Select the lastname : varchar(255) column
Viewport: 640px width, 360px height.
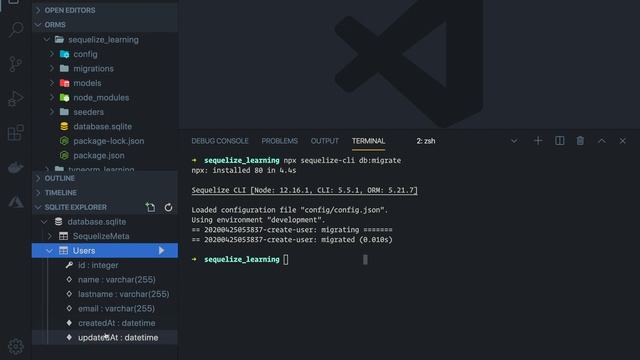[x=105, y=294]
